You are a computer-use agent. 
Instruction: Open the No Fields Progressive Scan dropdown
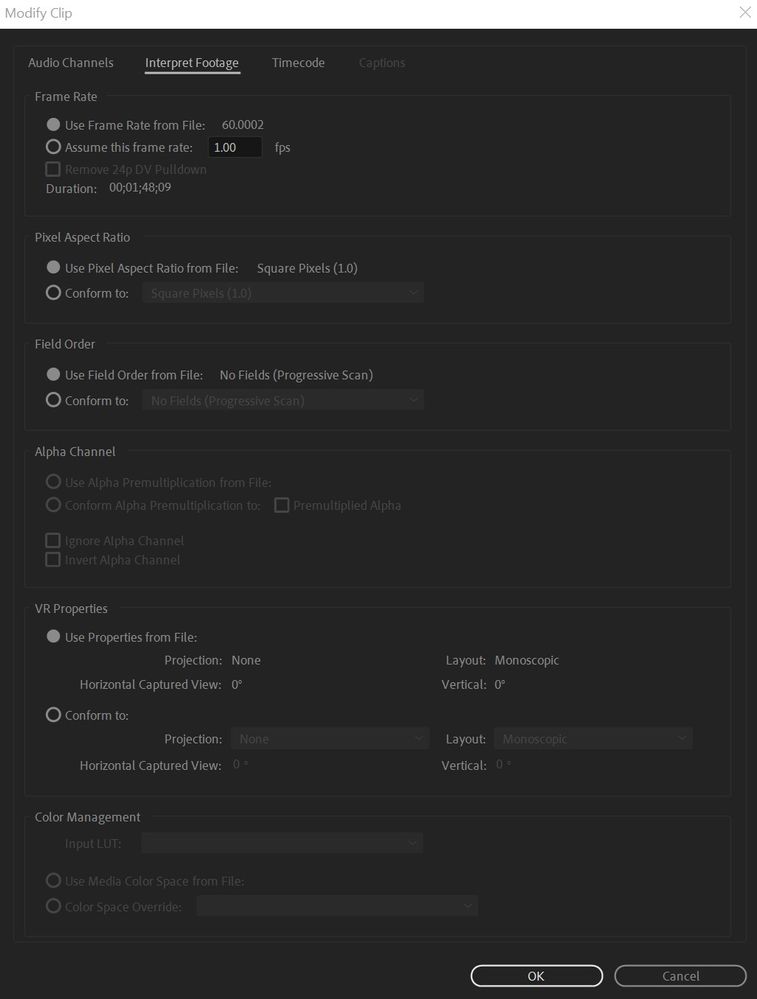[x=283, y=400]
